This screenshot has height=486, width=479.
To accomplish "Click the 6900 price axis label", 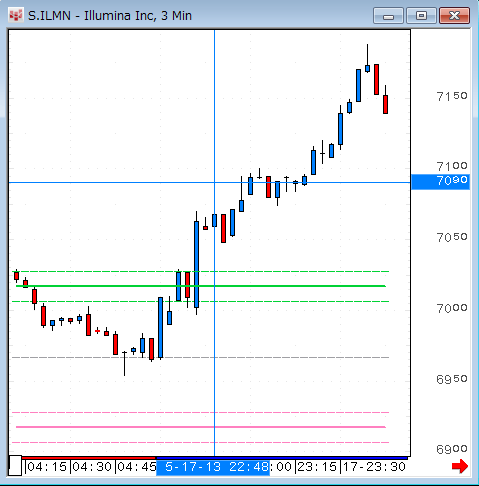I will coord(452,449).
